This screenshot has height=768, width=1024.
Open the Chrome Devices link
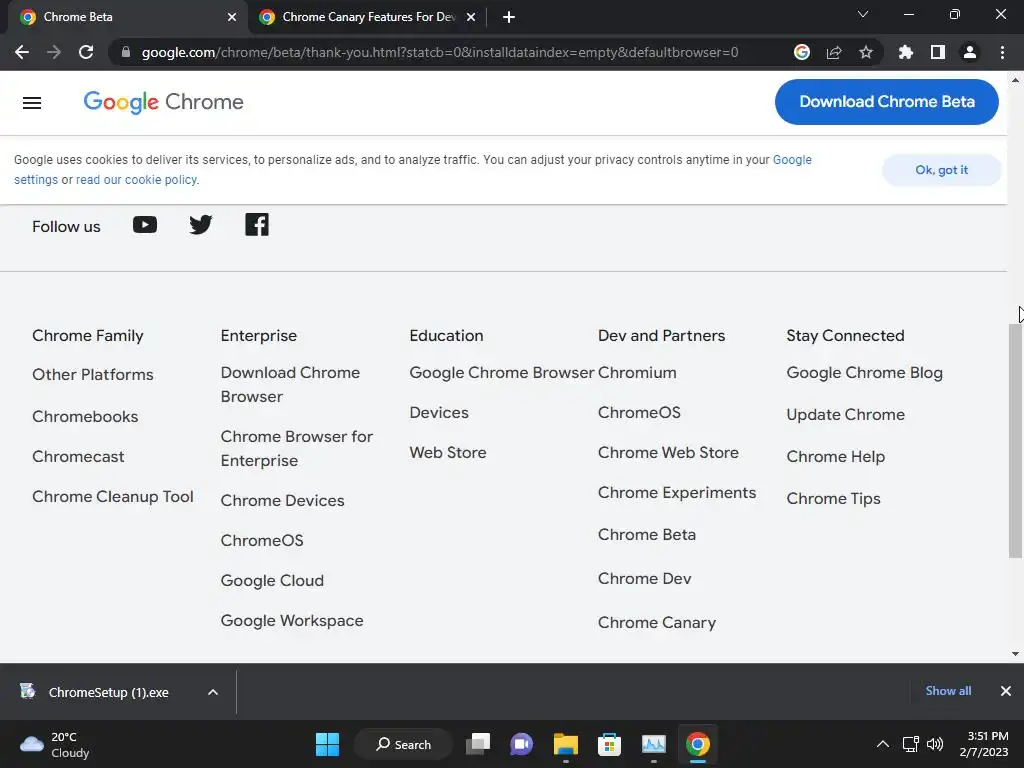pos(282,500)
